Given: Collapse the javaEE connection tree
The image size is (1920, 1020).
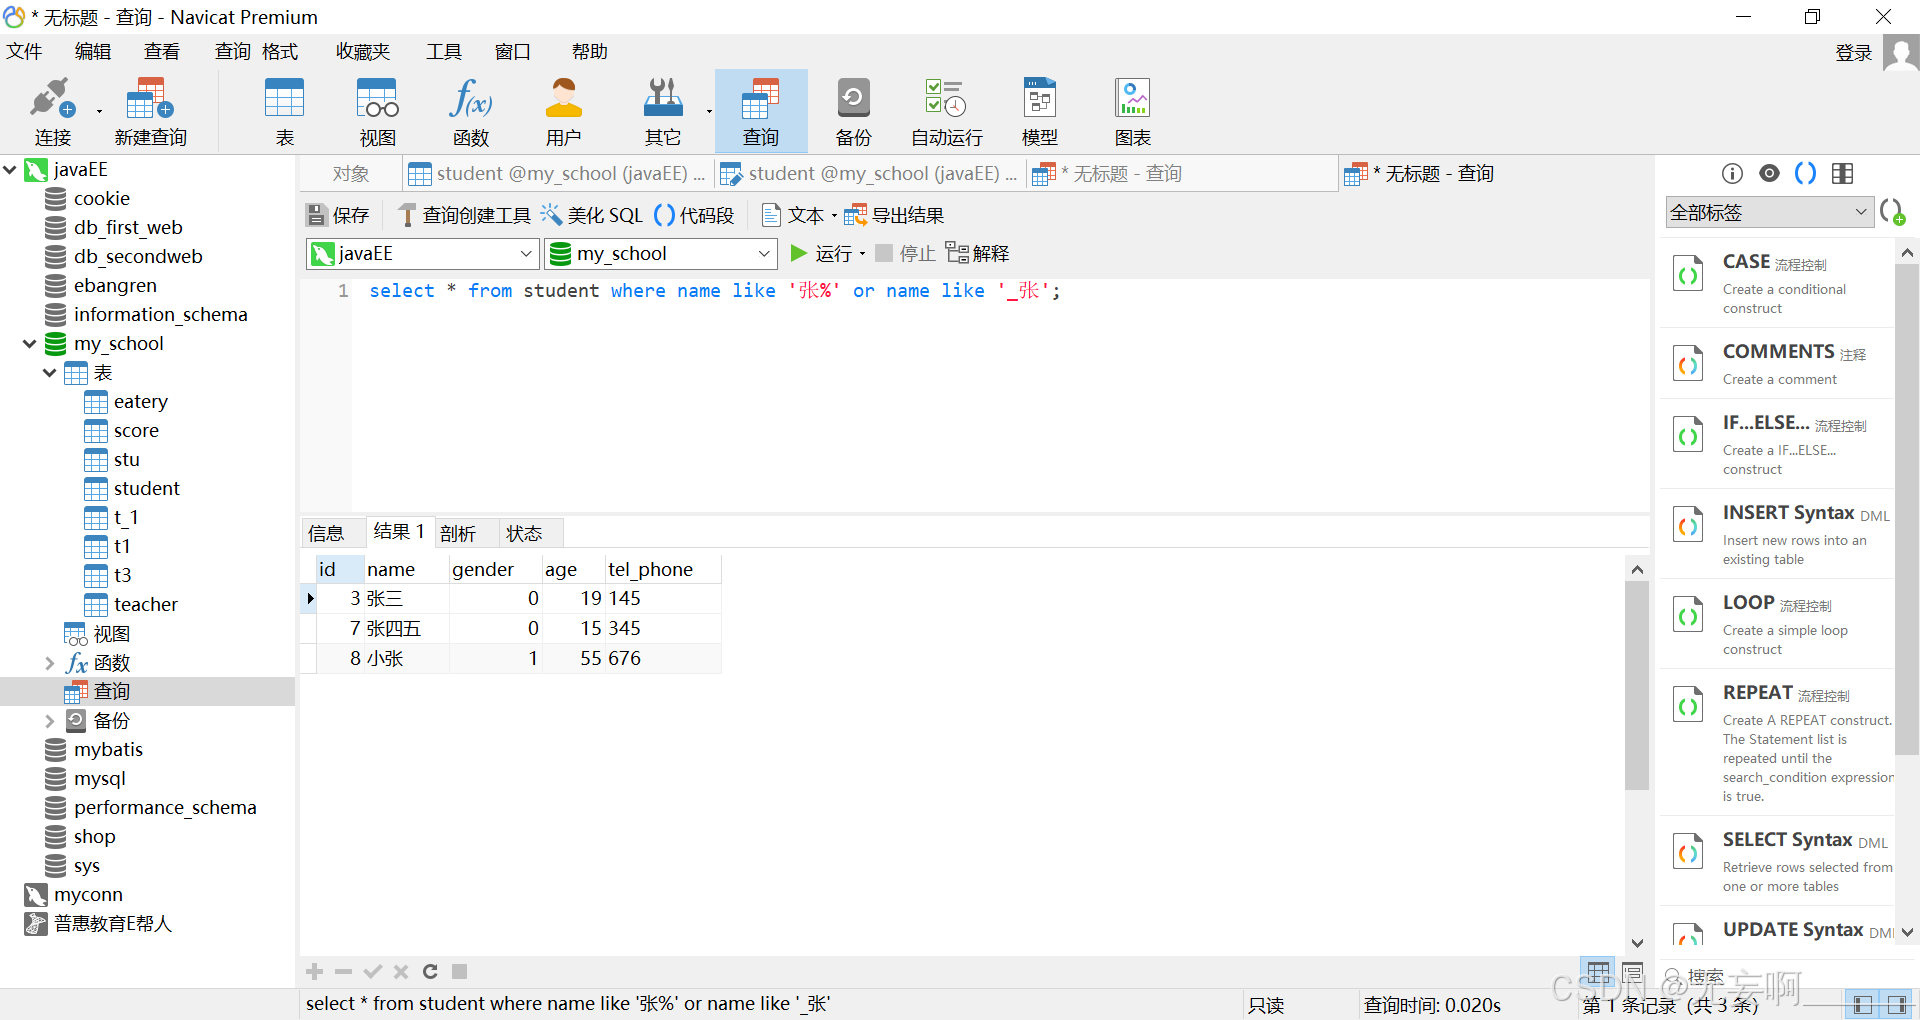Looking at the screenshot, I should 10,170.
